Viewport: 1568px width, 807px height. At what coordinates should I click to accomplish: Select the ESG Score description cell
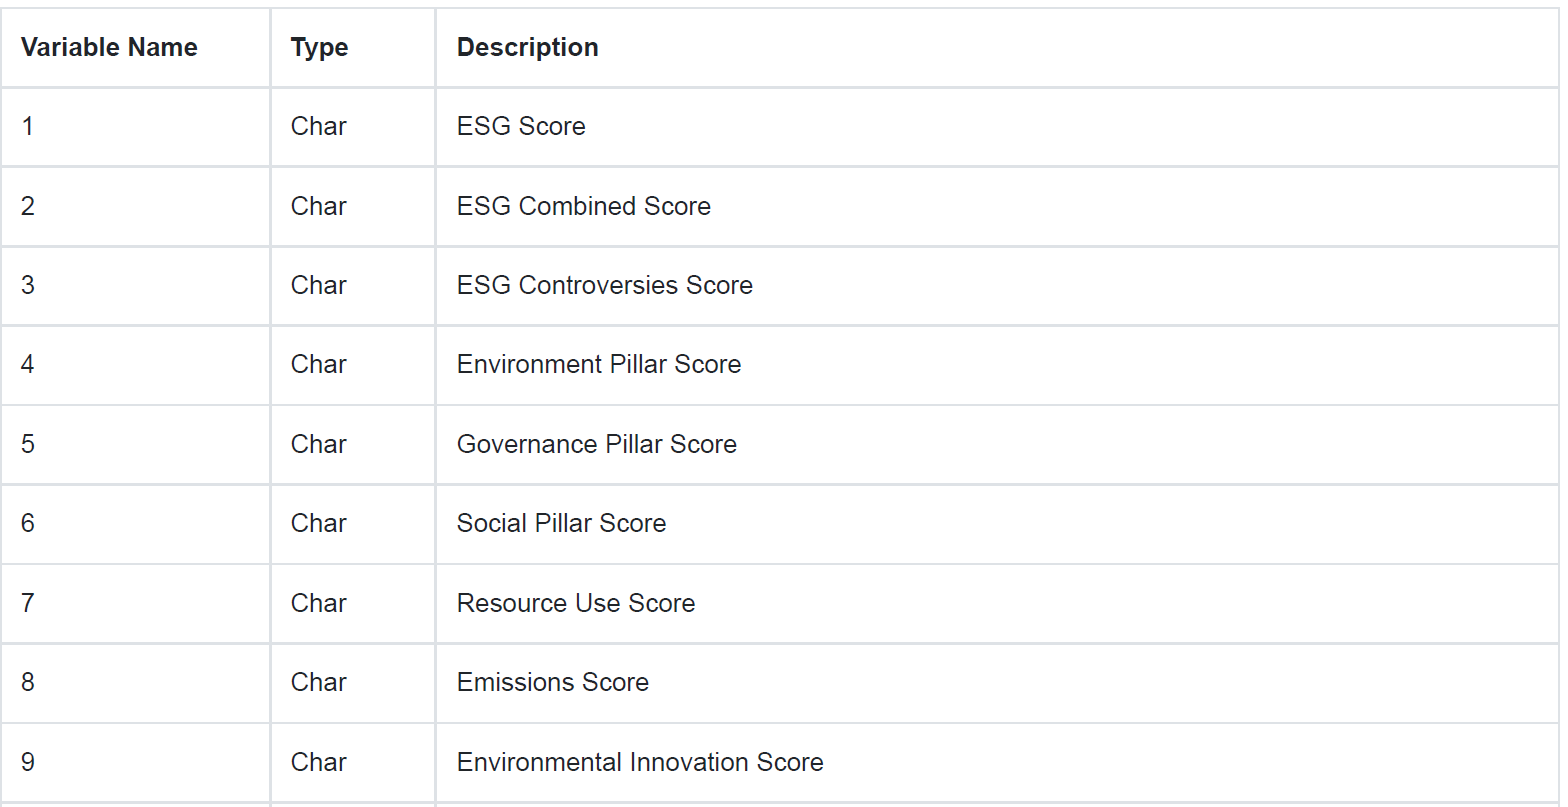point(521,126)
